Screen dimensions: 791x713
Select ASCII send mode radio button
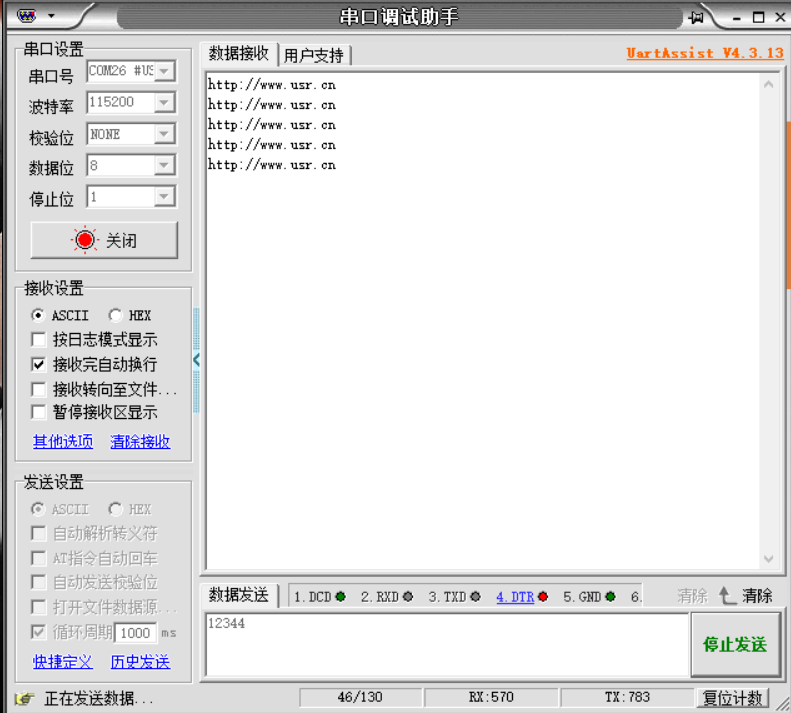pyautogui.click(x=38, y=509)
